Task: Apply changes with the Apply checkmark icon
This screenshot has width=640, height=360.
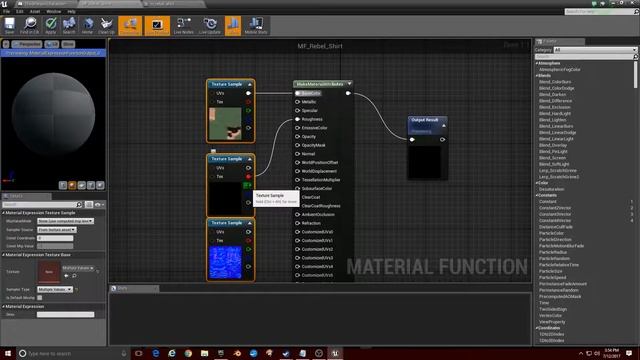Action: 51,26
